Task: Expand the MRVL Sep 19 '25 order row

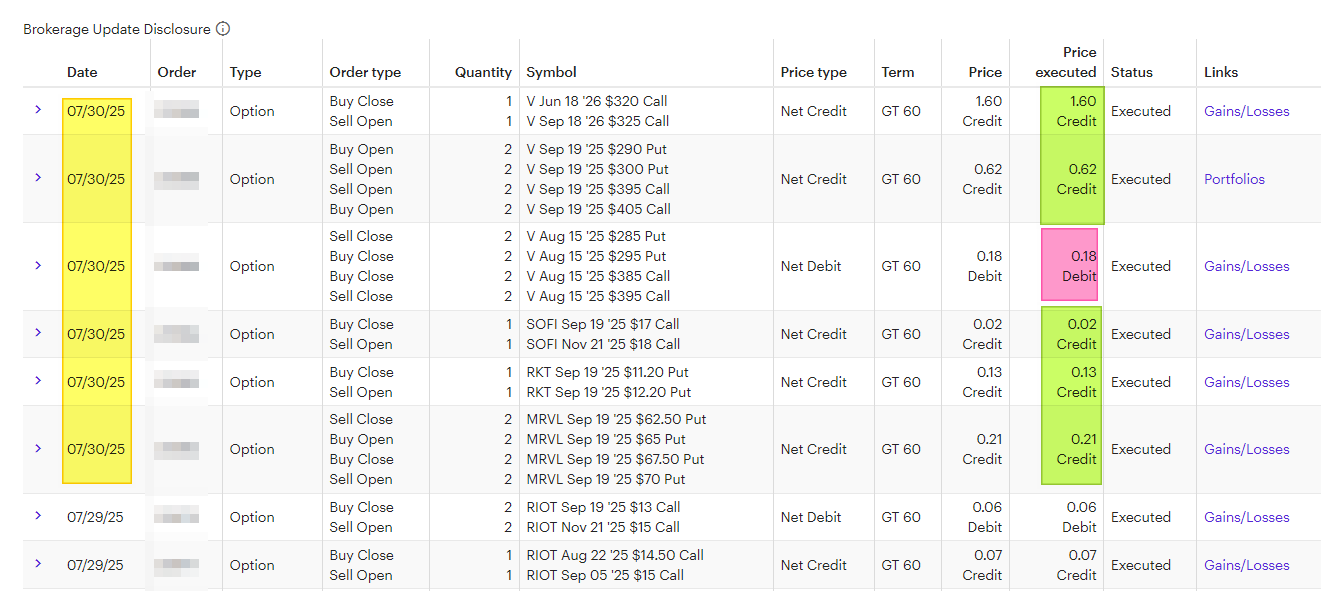Action: click(38, 448)
